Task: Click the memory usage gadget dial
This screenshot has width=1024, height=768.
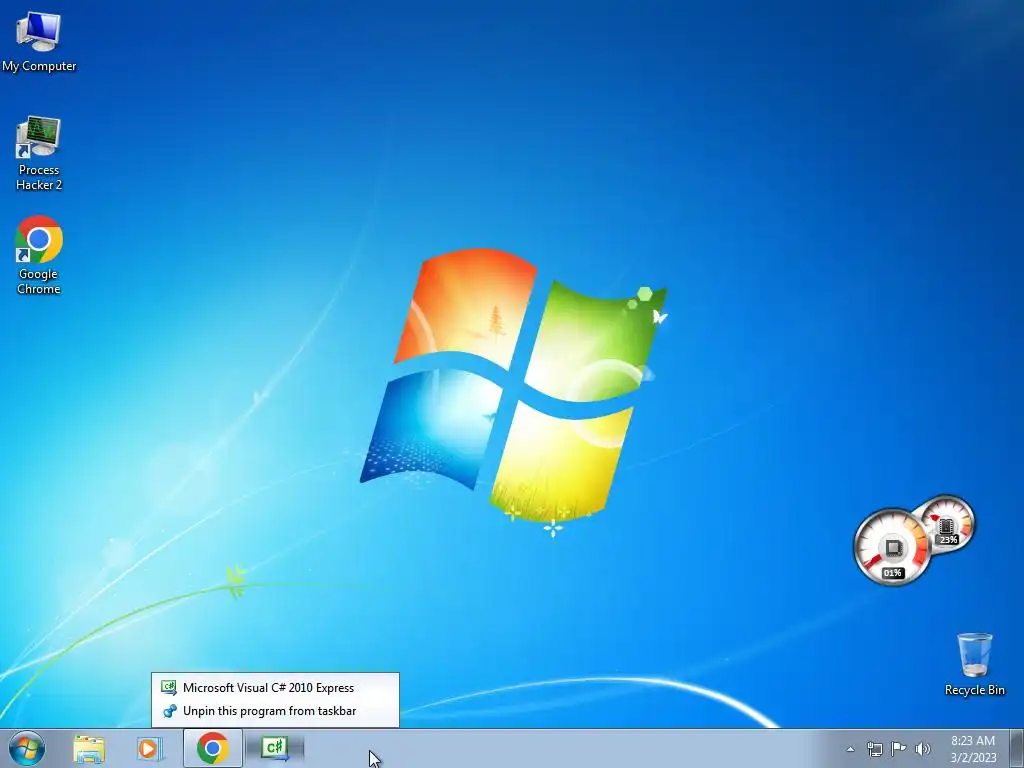Action: (x=947, y=524)
